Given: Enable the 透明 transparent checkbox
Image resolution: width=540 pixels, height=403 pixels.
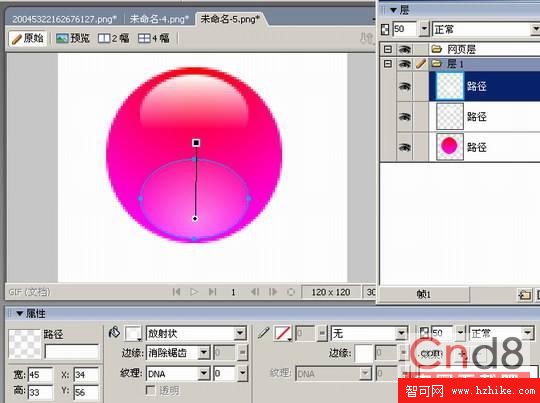Looking at the screenshot, I should click(150, 390).
